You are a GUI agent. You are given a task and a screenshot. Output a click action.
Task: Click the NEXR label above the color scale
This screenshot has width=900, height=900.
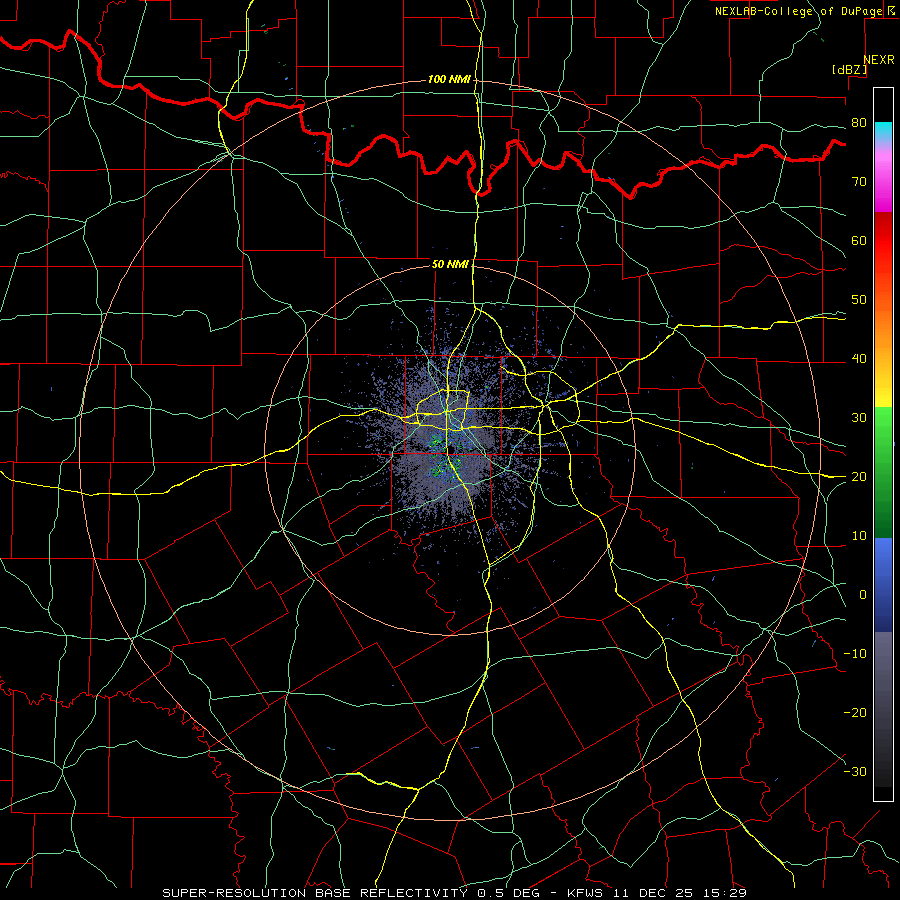(x=879, y=60)
